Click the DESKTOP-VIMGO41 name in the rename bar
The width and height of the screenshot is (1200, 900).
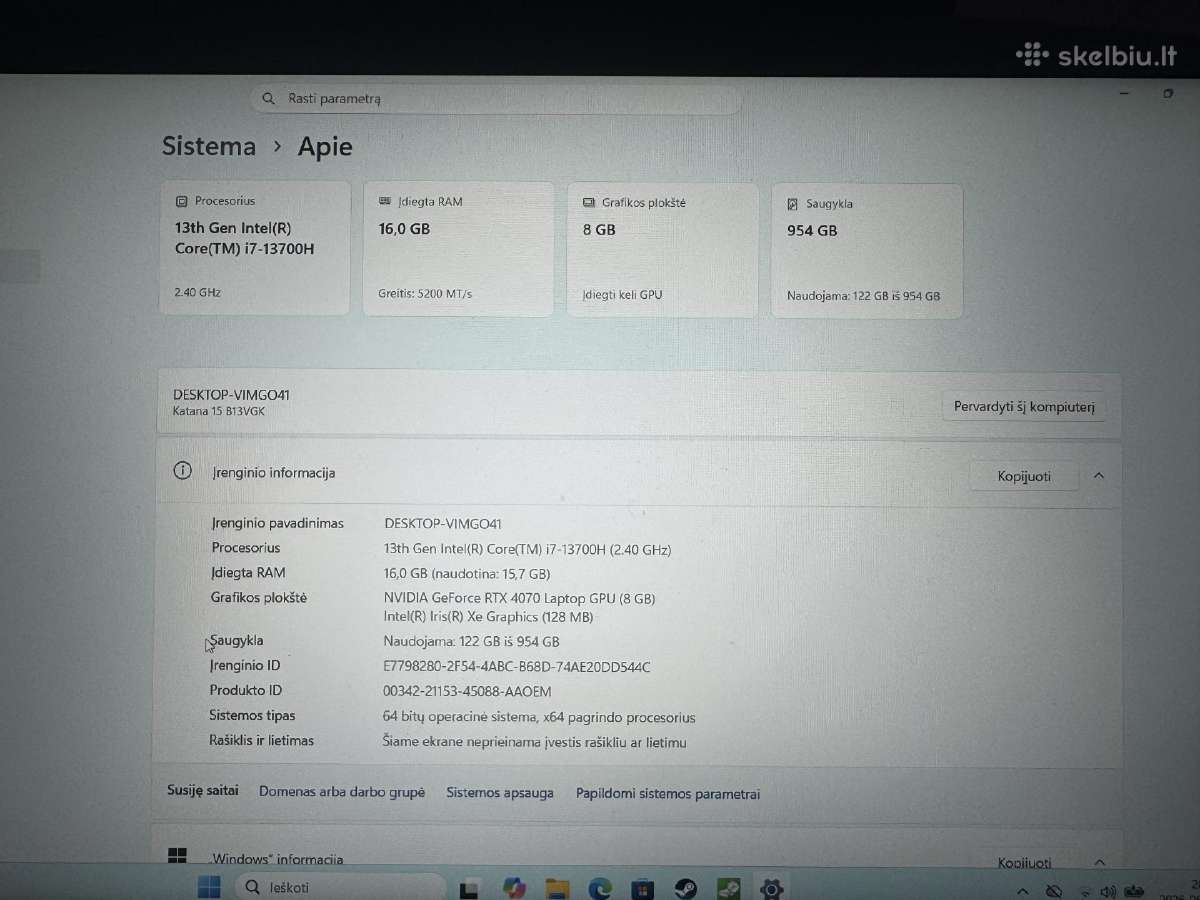(x=231, y=395)
